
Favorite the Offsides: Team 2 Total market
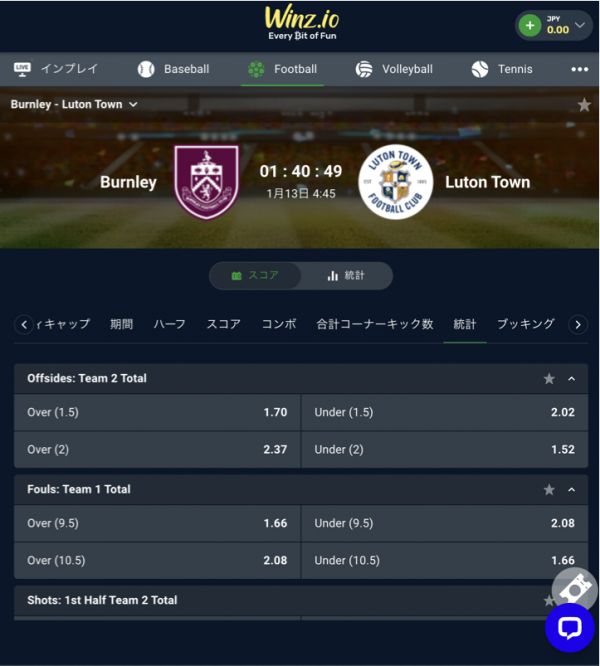(x=549, y=378)
